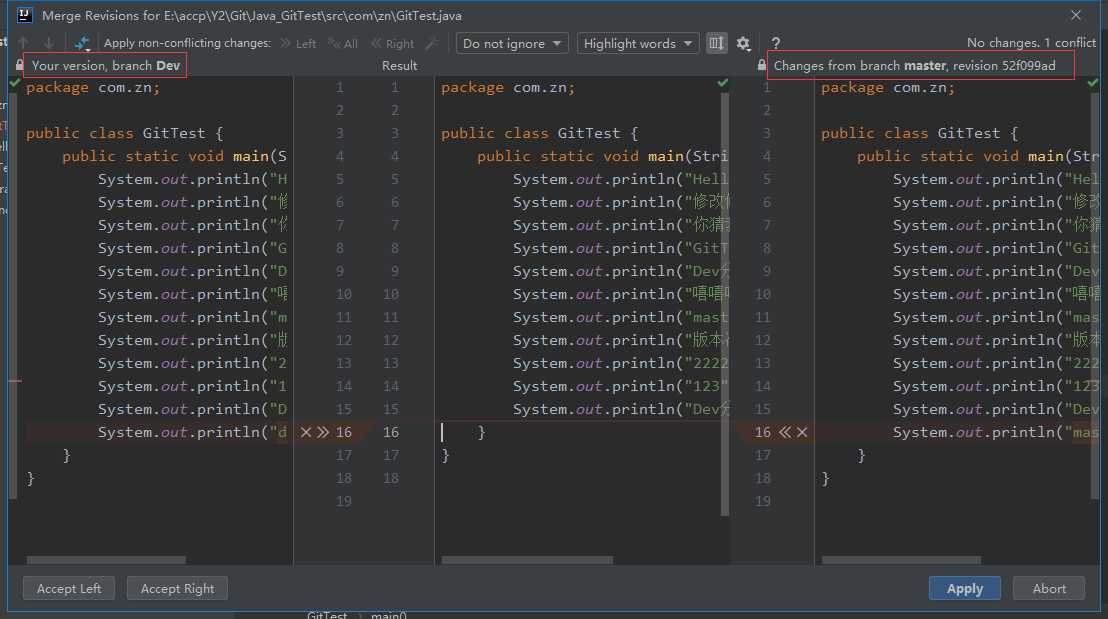Click 'No changes. 1 conflict' status text
1108x619 pixels.
(1031, 43)
